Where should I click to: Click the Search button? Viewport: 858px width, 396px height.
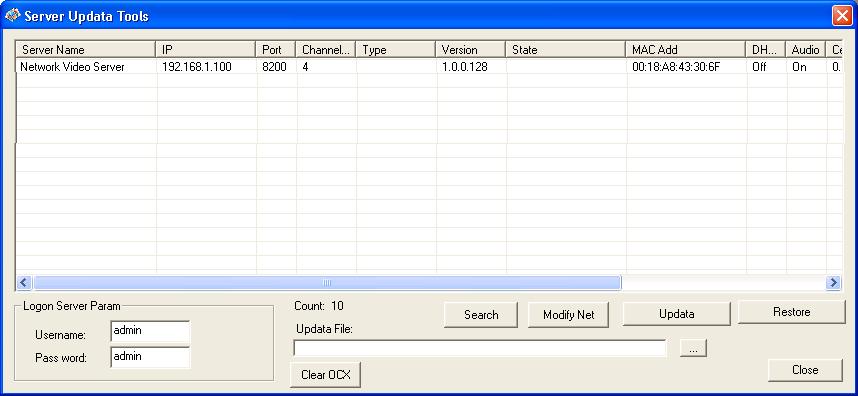tap(481, 315)
